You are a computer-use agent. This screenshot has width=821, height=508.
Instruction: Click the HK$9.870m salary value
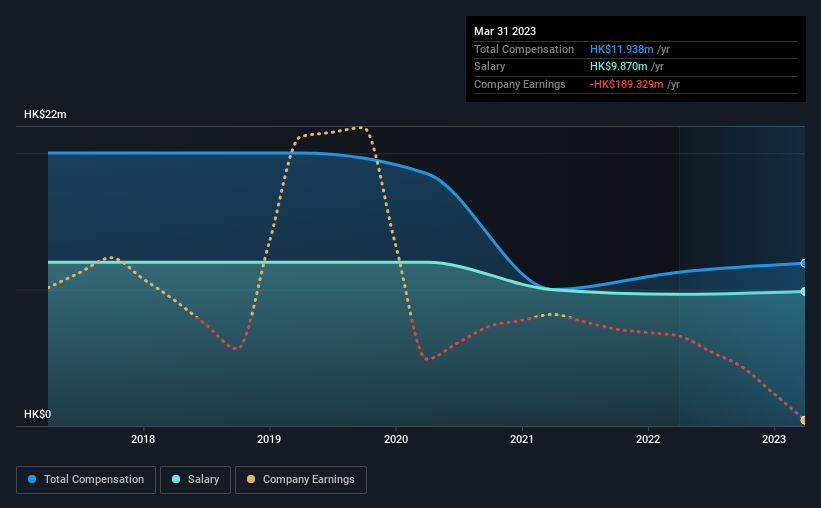coord(618,67)
